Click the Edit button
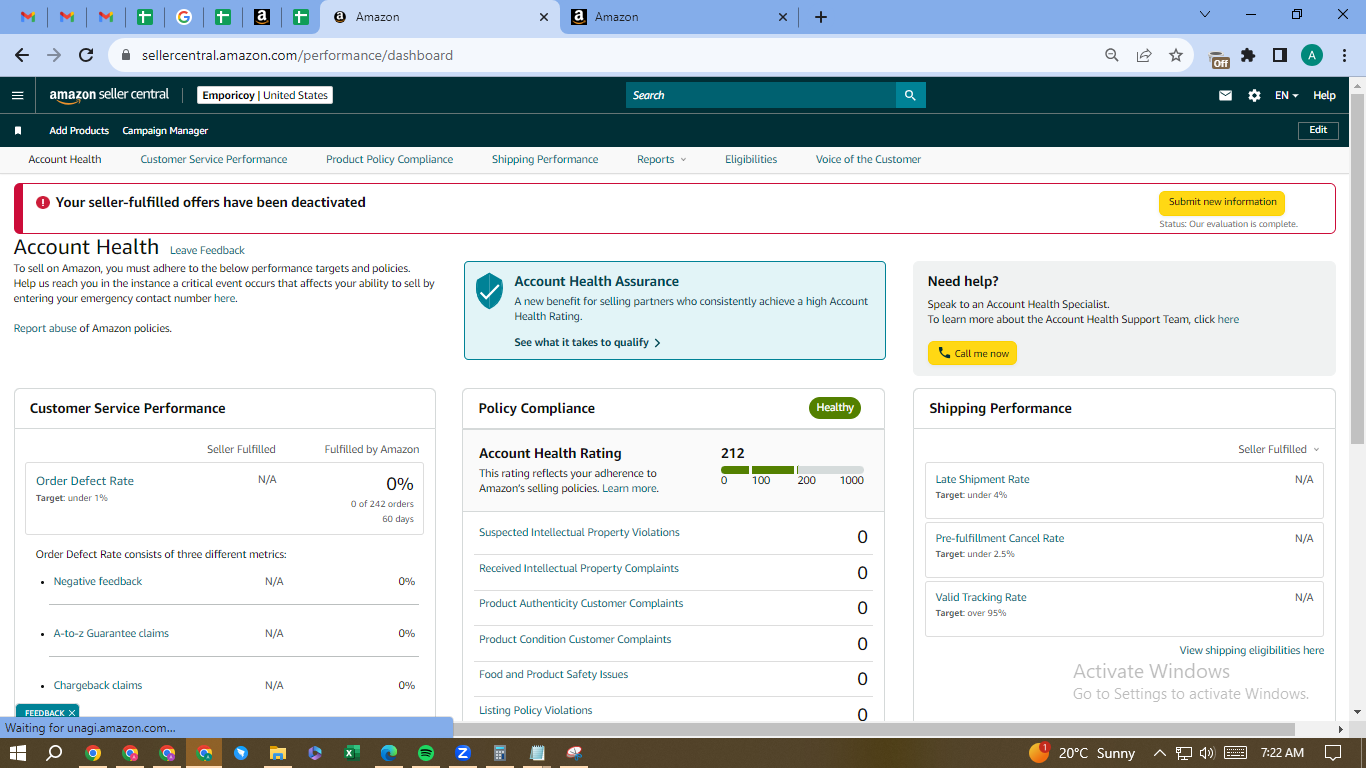Screen dimensions: 1366x768 [1318, 130]
